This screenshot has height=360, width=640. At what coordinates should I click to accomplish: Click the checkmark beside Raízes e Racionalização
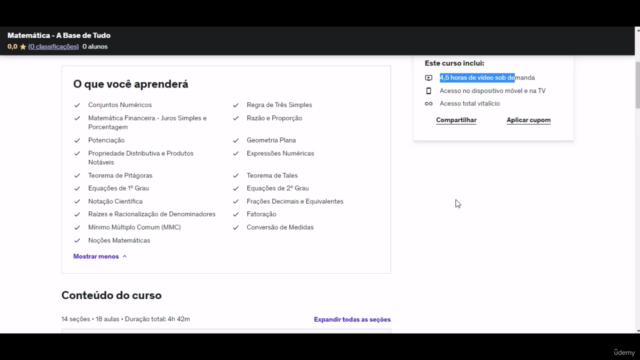pyautogui.click(x=77, y=215)
